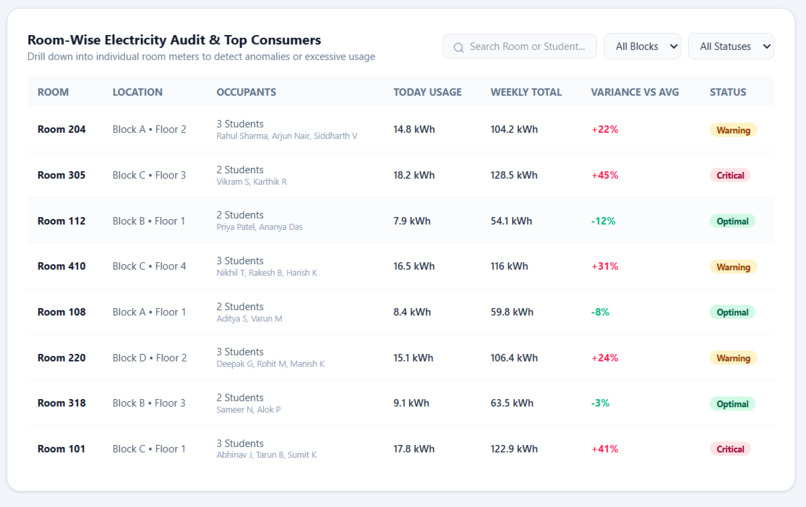Click the search magnifier icon
This screenshot has width=806, height=507.
point(459,47)
